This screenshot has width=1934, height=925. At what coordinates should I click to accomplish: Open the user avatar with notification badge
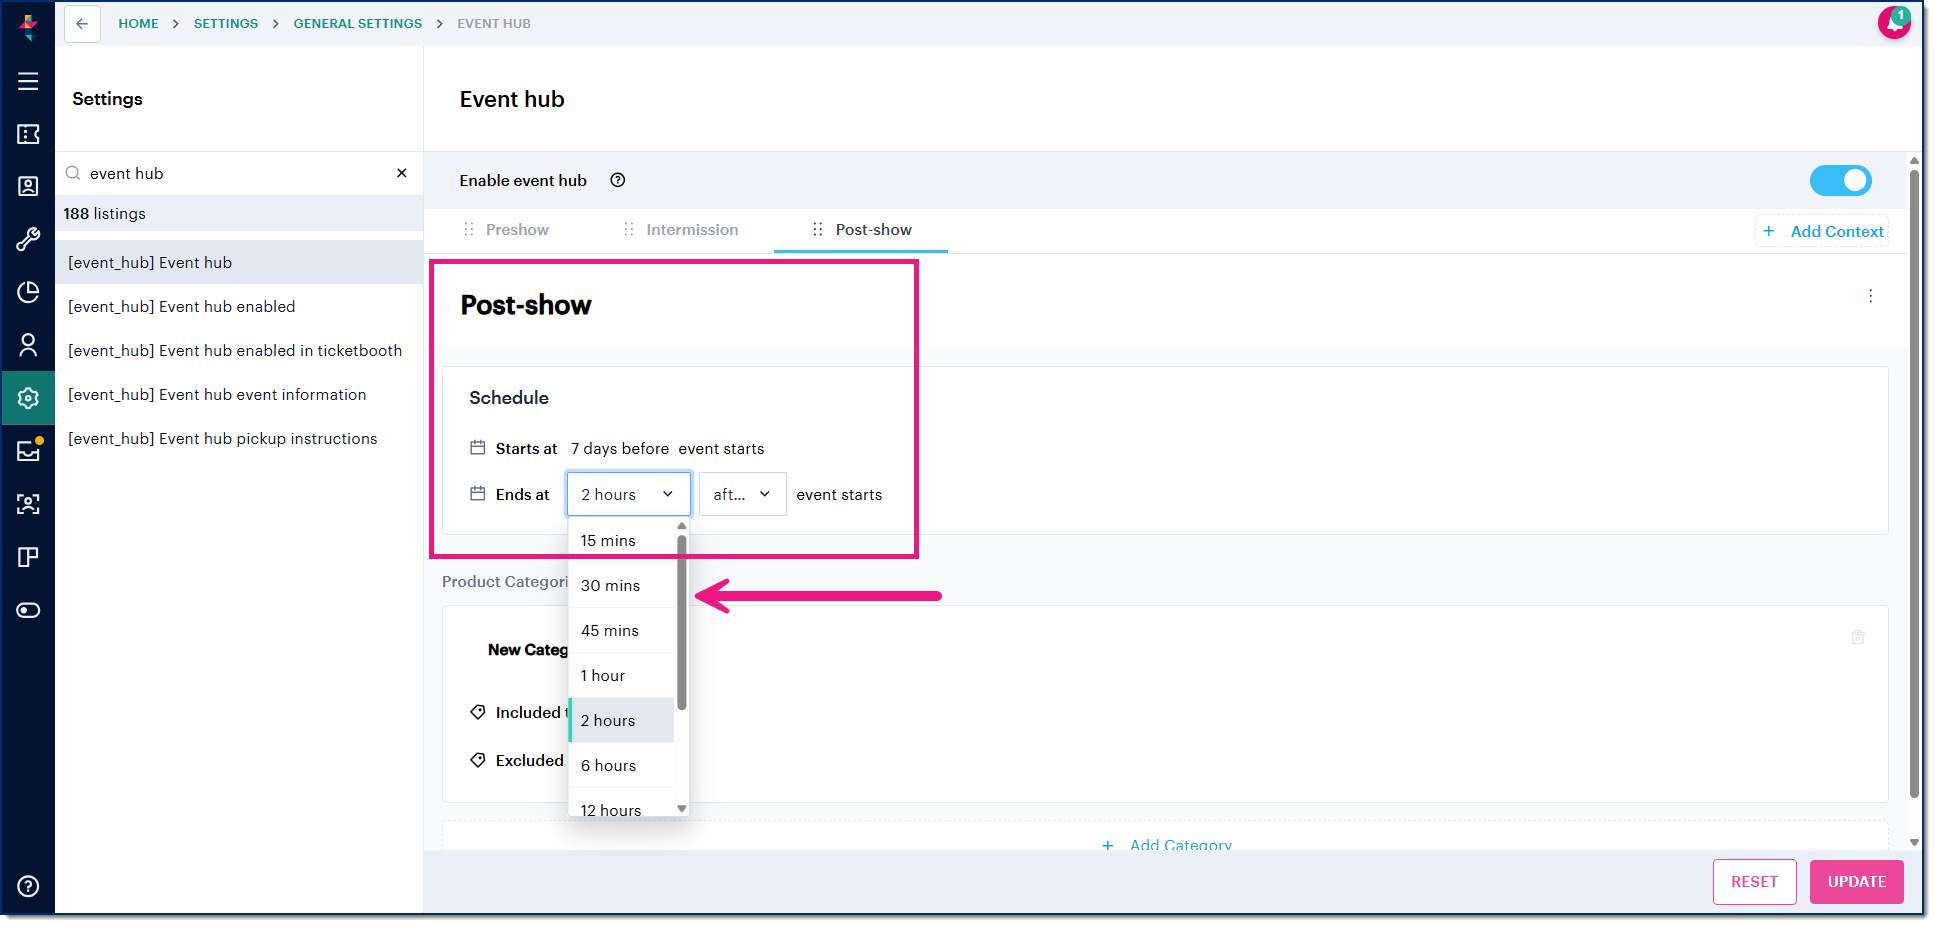pyautogui.click(x=1894, y=22)
